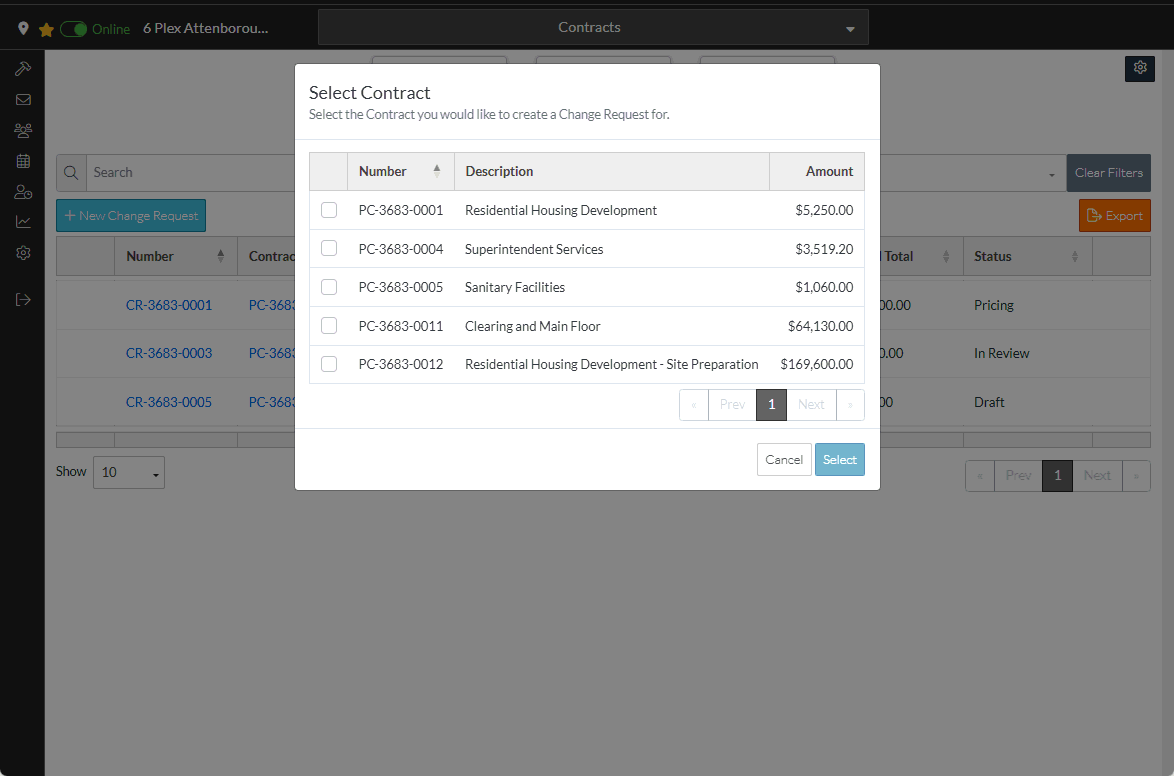Click the hammer tools icon in sidebar
This screenshot has width=1174, height=776.
(x=23, y=69)
